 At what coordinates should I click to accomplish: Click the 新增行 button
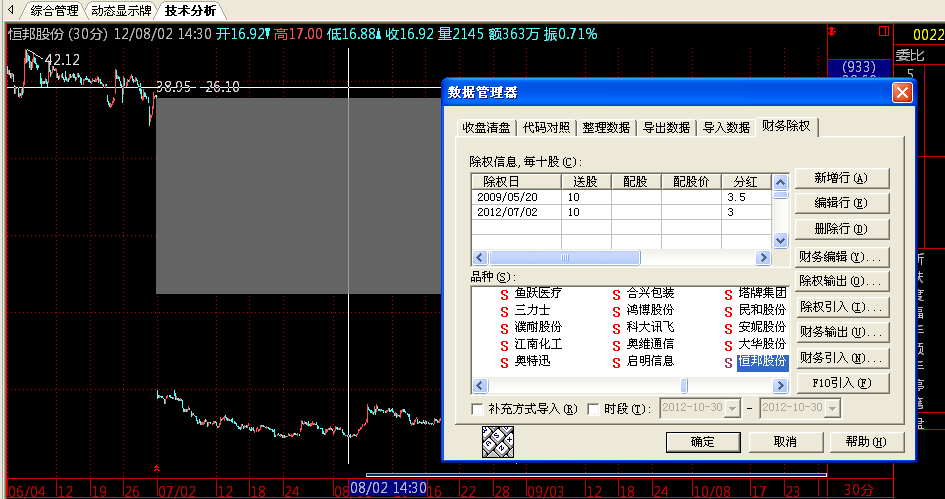840,178
